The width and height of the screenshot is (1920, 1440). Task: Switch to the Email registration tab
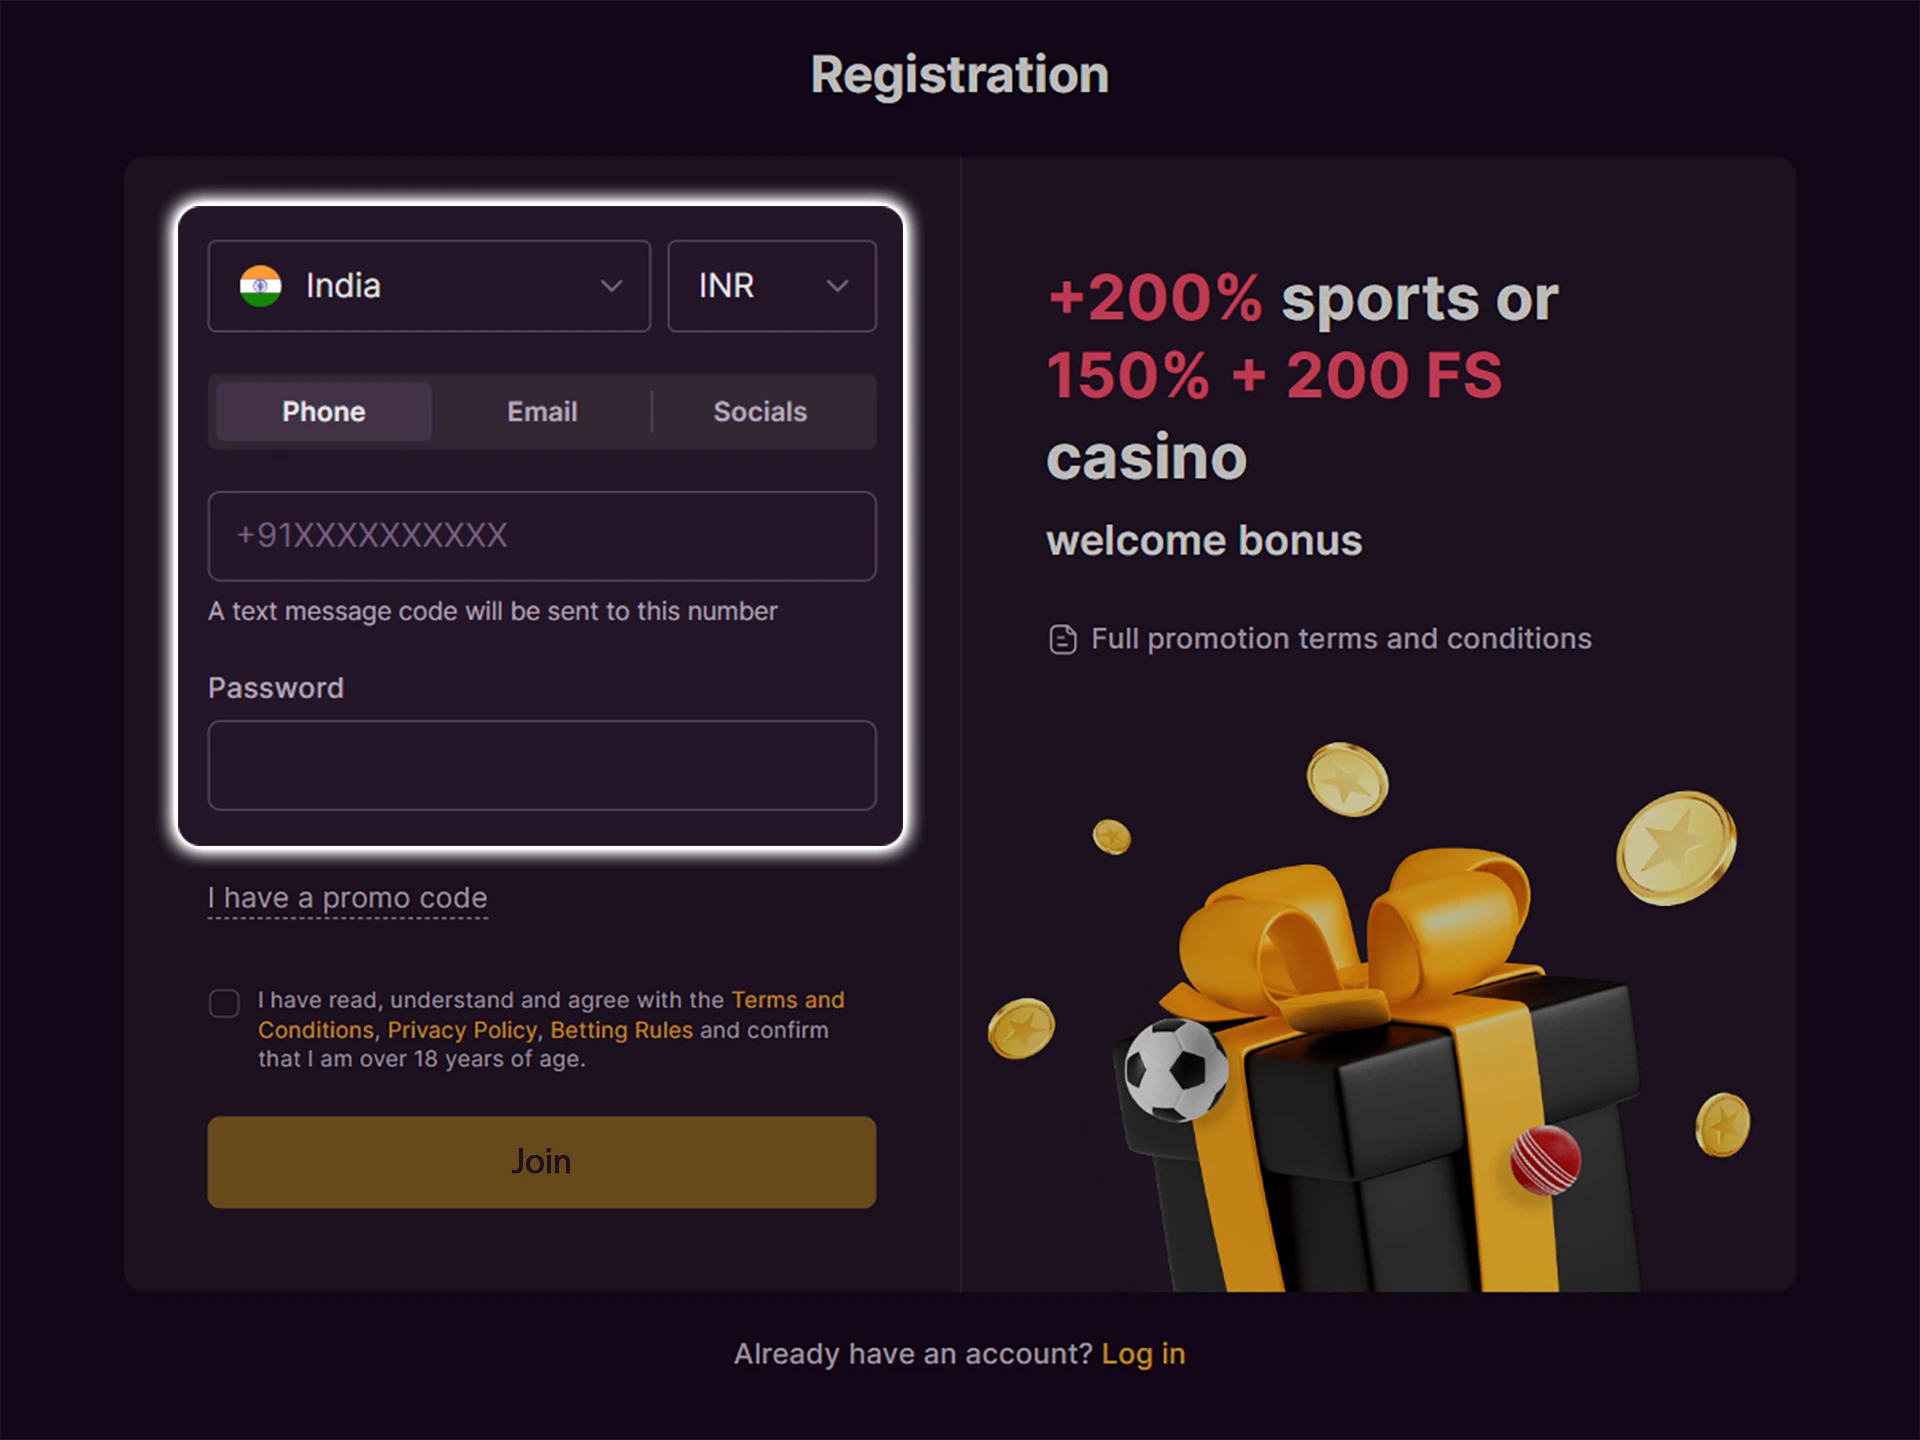(x=541, y=411)
